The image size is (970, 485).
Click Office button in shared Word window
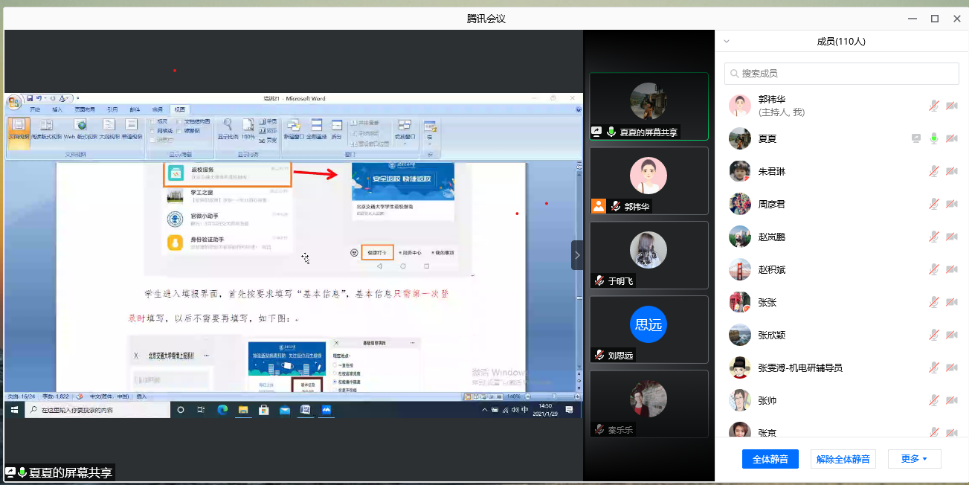click(15, 102)
